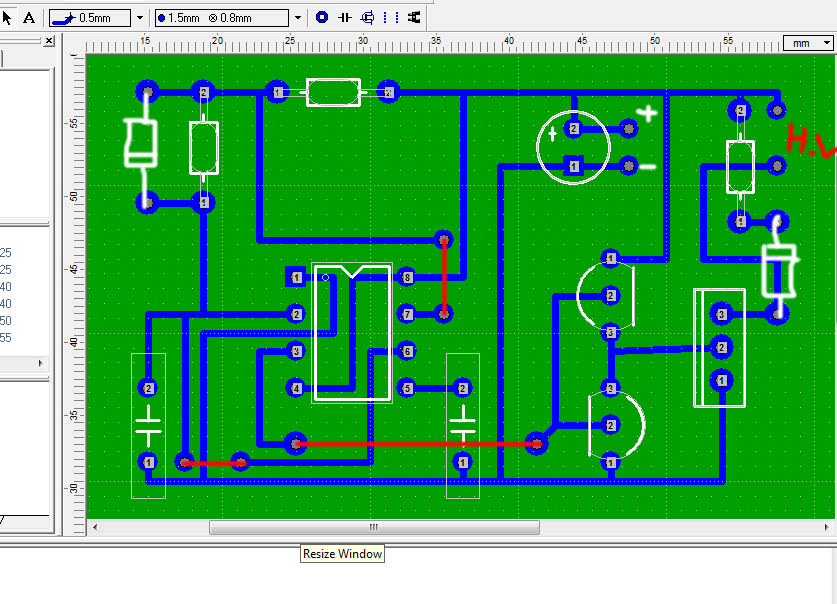This screenshot has height=604, width=837.
Task: Click the left panel's small right scroll arrow
Action: click(41, 363)
